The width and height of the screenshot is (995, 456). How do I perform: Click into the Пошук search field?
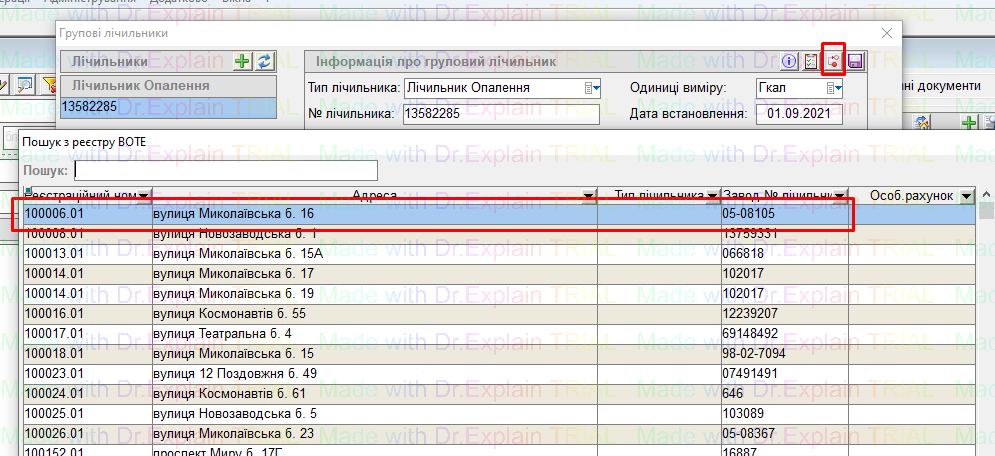point(225,171)
